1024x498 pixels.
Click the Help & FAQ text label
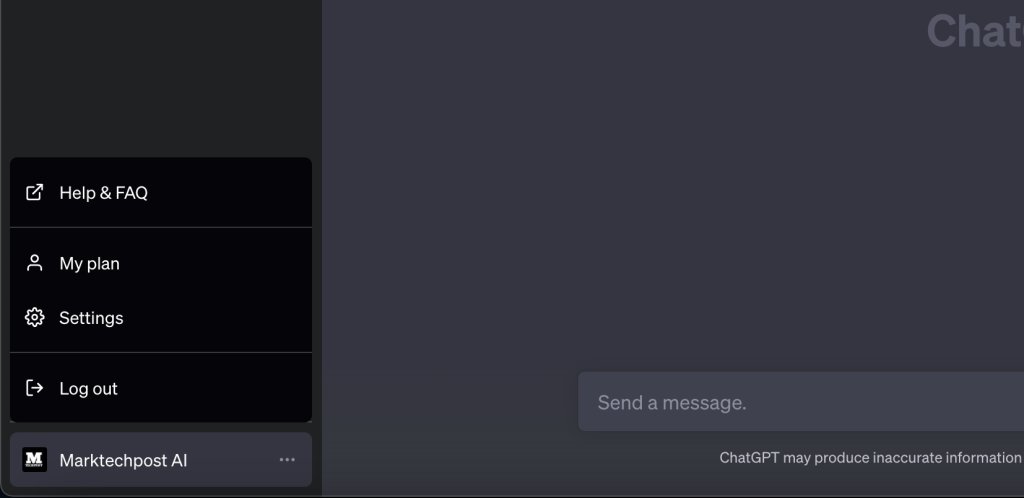click(x=103, y=193)
